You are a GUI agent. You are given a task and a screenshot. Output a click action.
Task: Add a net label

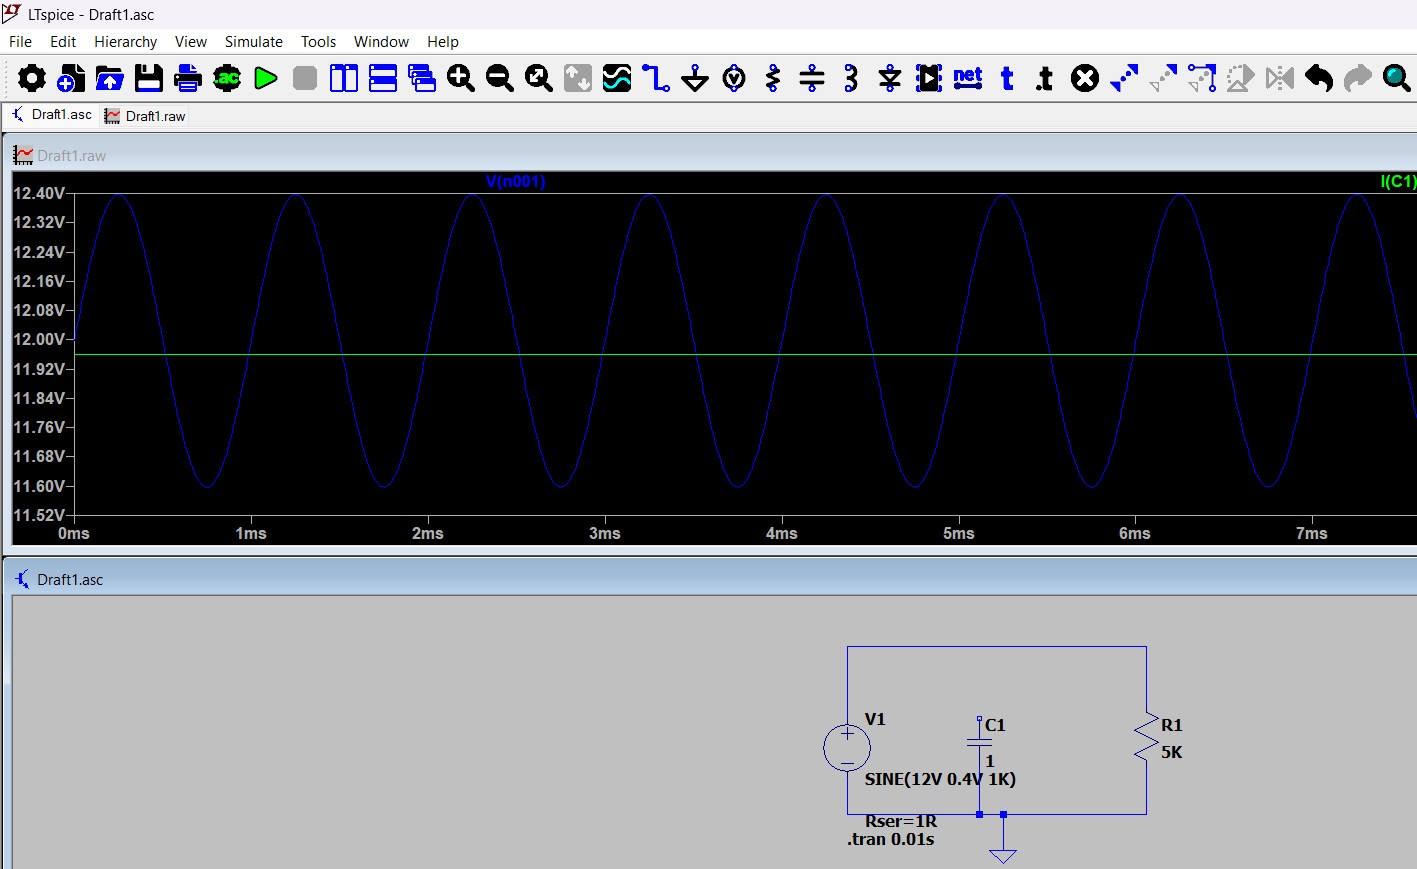click(x=968, y=78)
